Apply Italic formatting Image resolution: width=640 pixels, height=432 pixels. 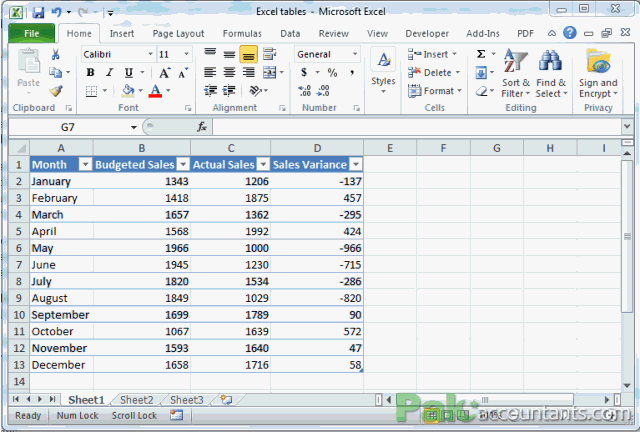(109, 73)
